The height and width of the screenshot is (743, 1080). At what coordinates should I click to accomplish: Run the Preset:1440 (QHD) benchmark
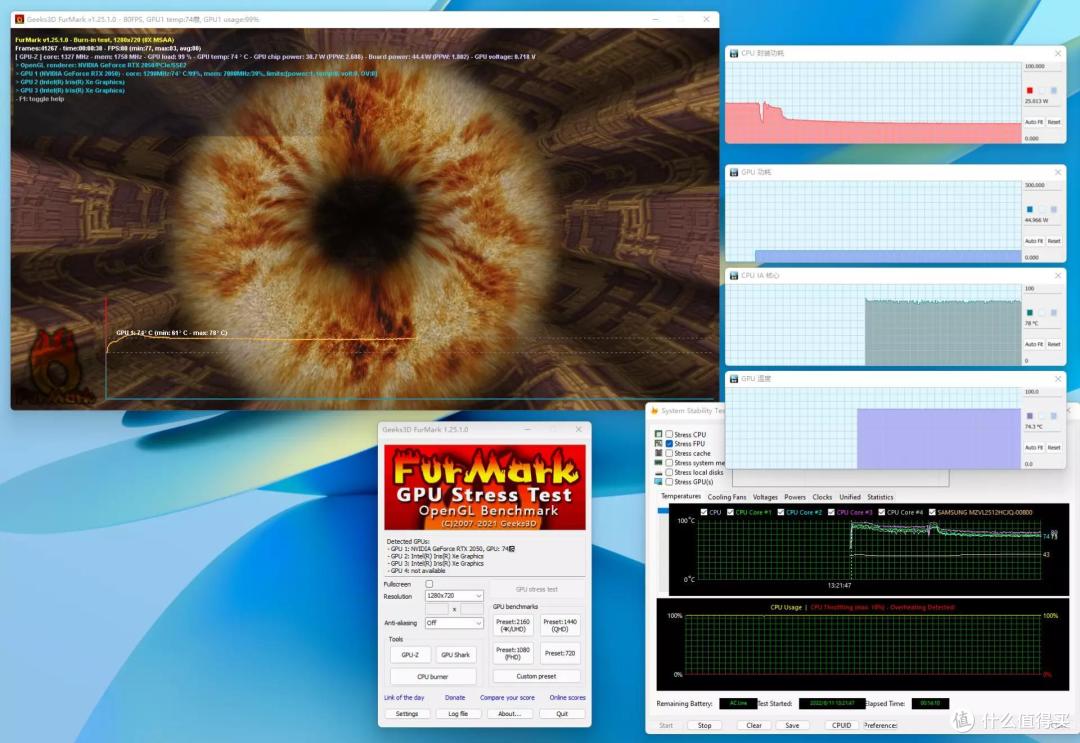click(x=560, y=626)
